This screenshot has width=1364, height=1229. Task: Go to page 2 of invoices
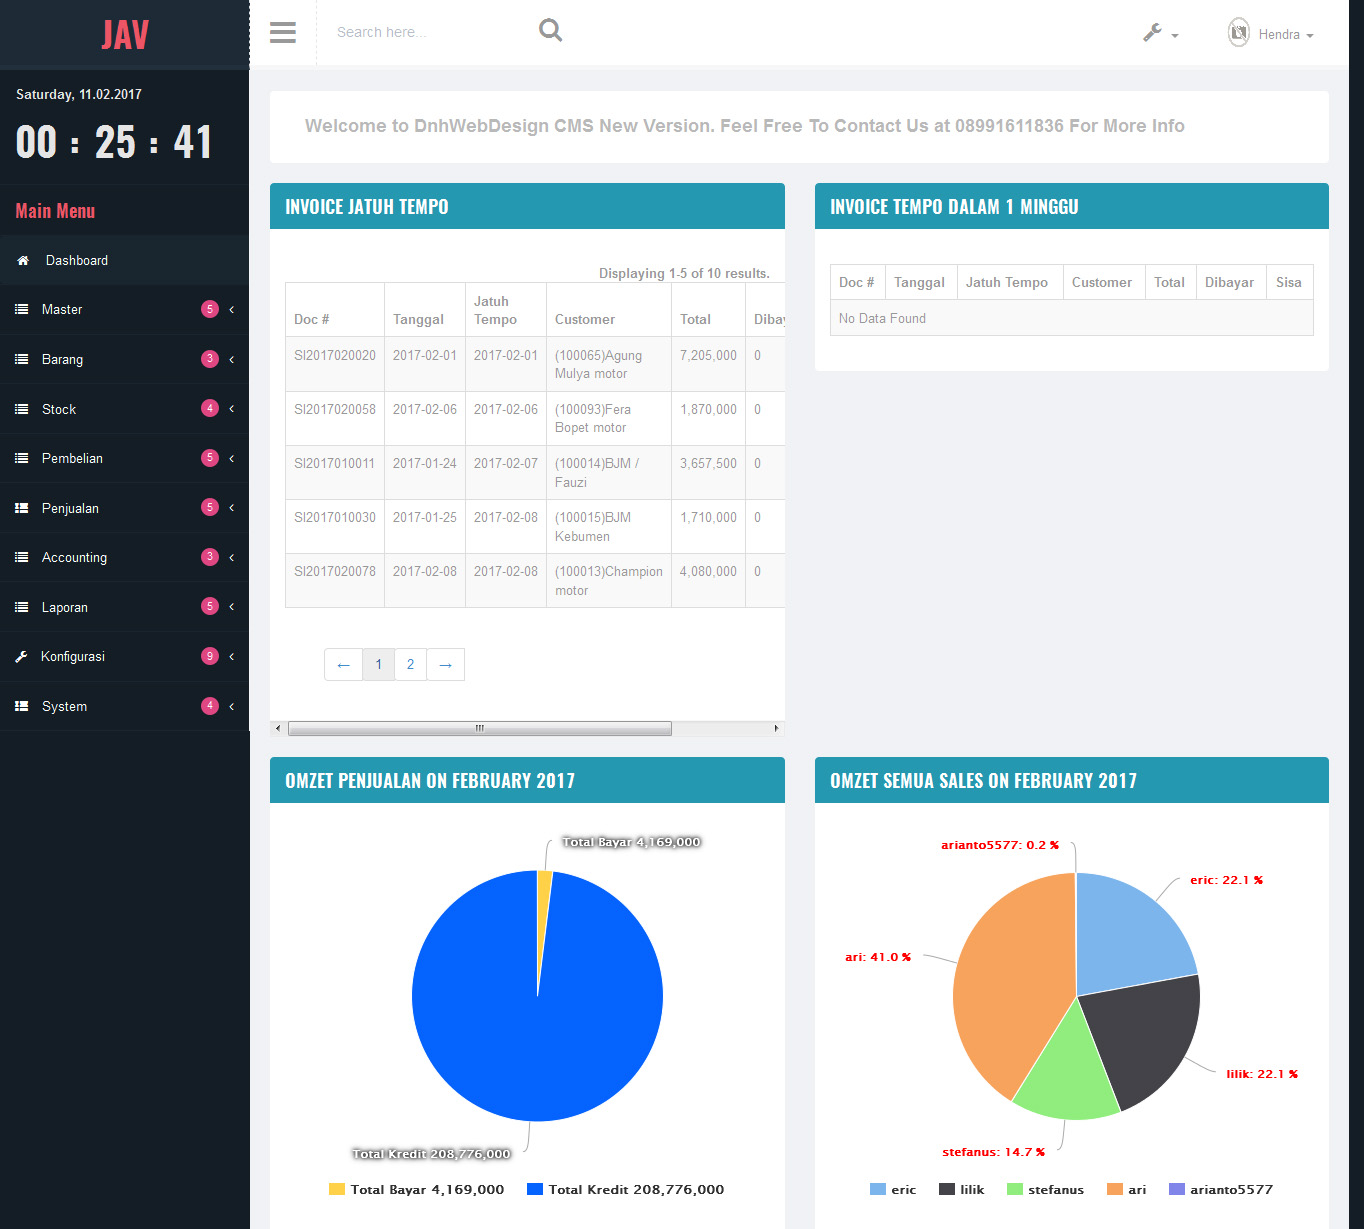410,665
